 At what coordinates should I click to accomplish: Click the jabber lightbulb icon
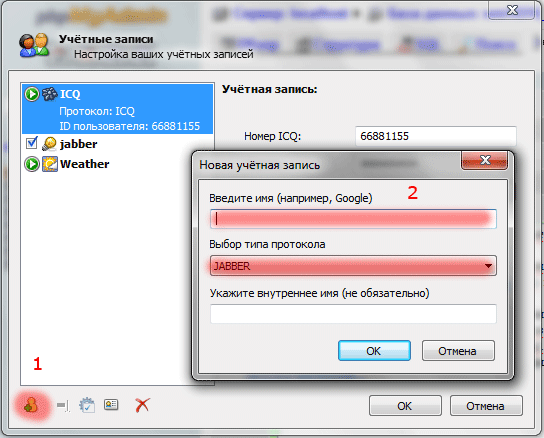[x=49, y=144]
